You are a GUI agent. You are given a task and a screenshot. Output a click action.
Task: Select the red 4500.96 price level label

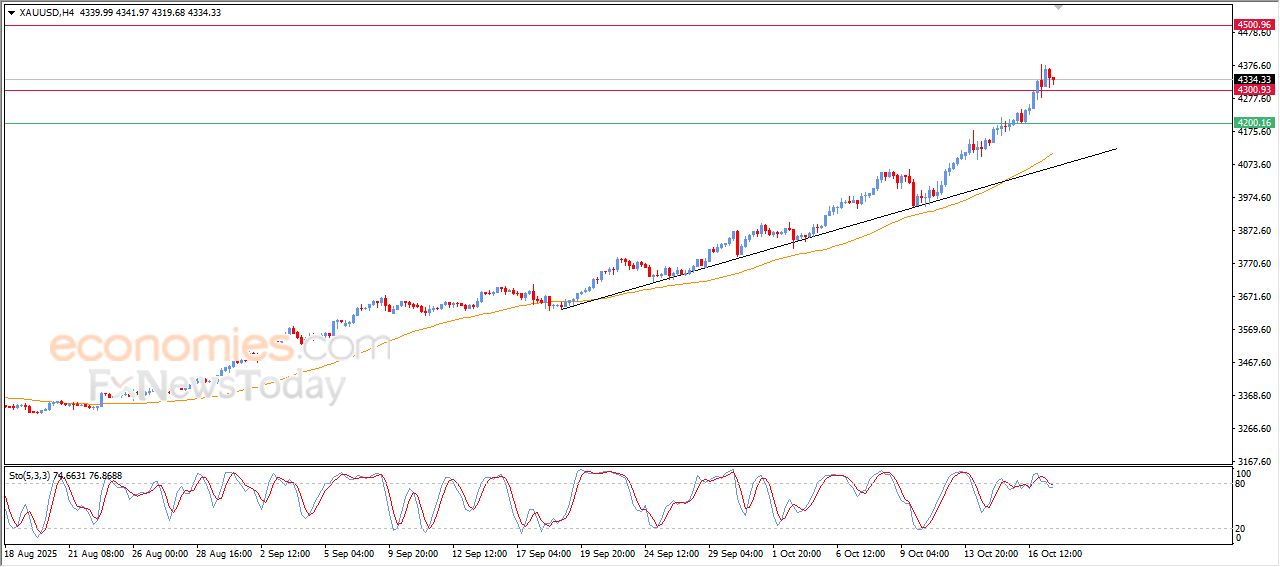[x=1253, y=24]
